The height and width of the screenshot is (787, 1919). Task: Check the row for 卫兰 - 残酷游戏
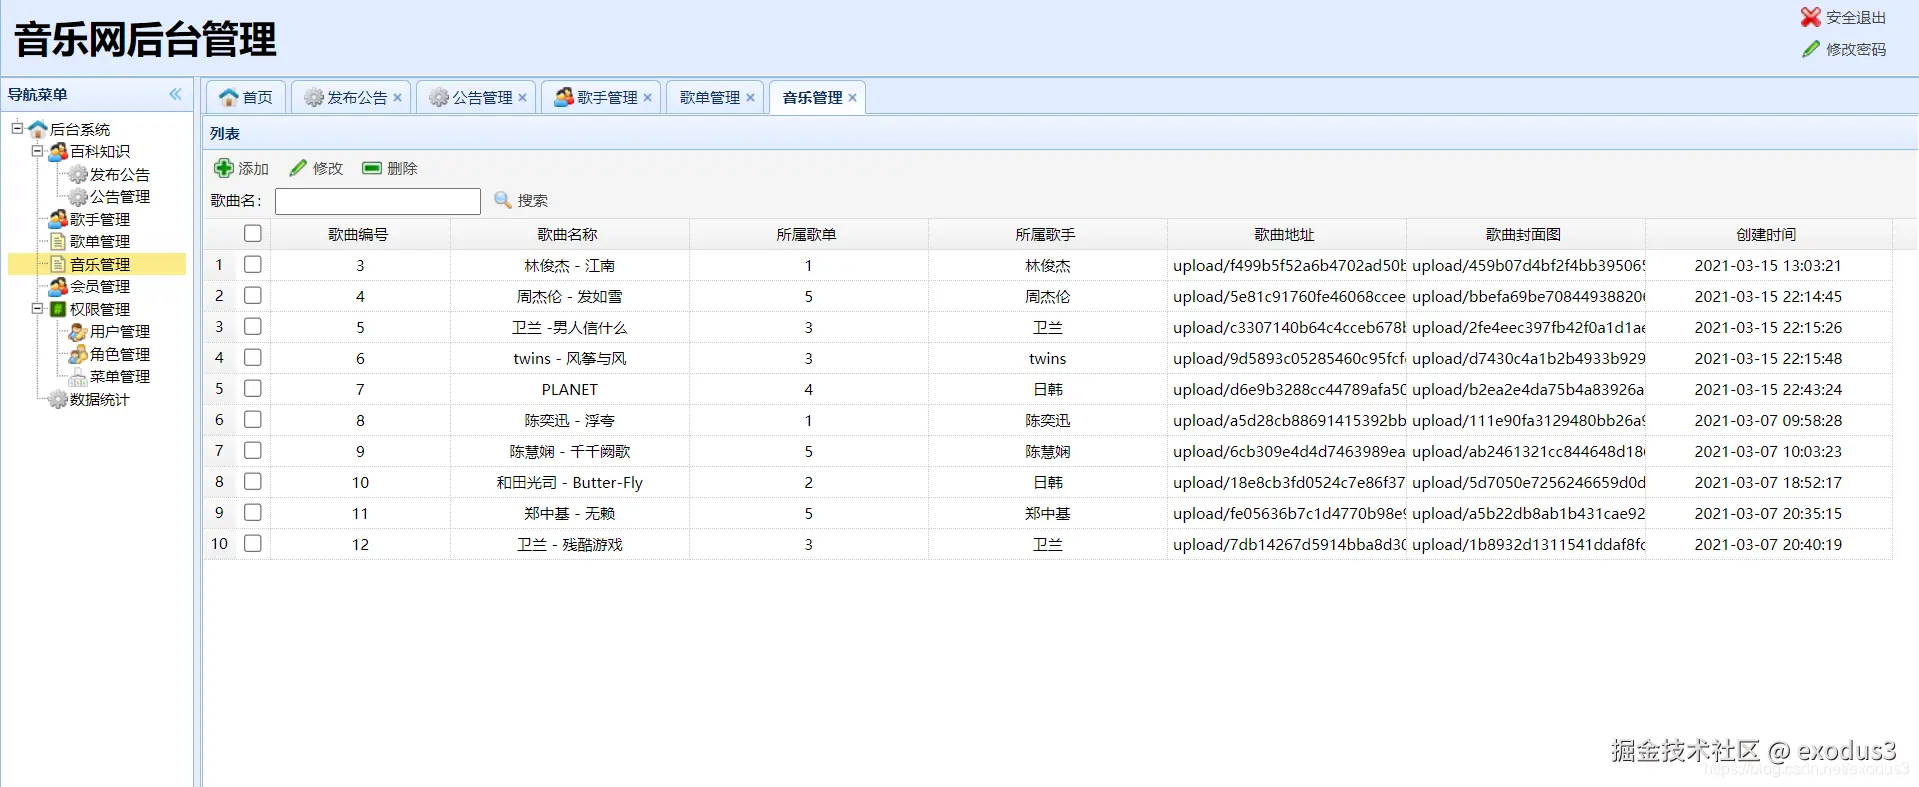pyautogui.click(x=253, y=543)
